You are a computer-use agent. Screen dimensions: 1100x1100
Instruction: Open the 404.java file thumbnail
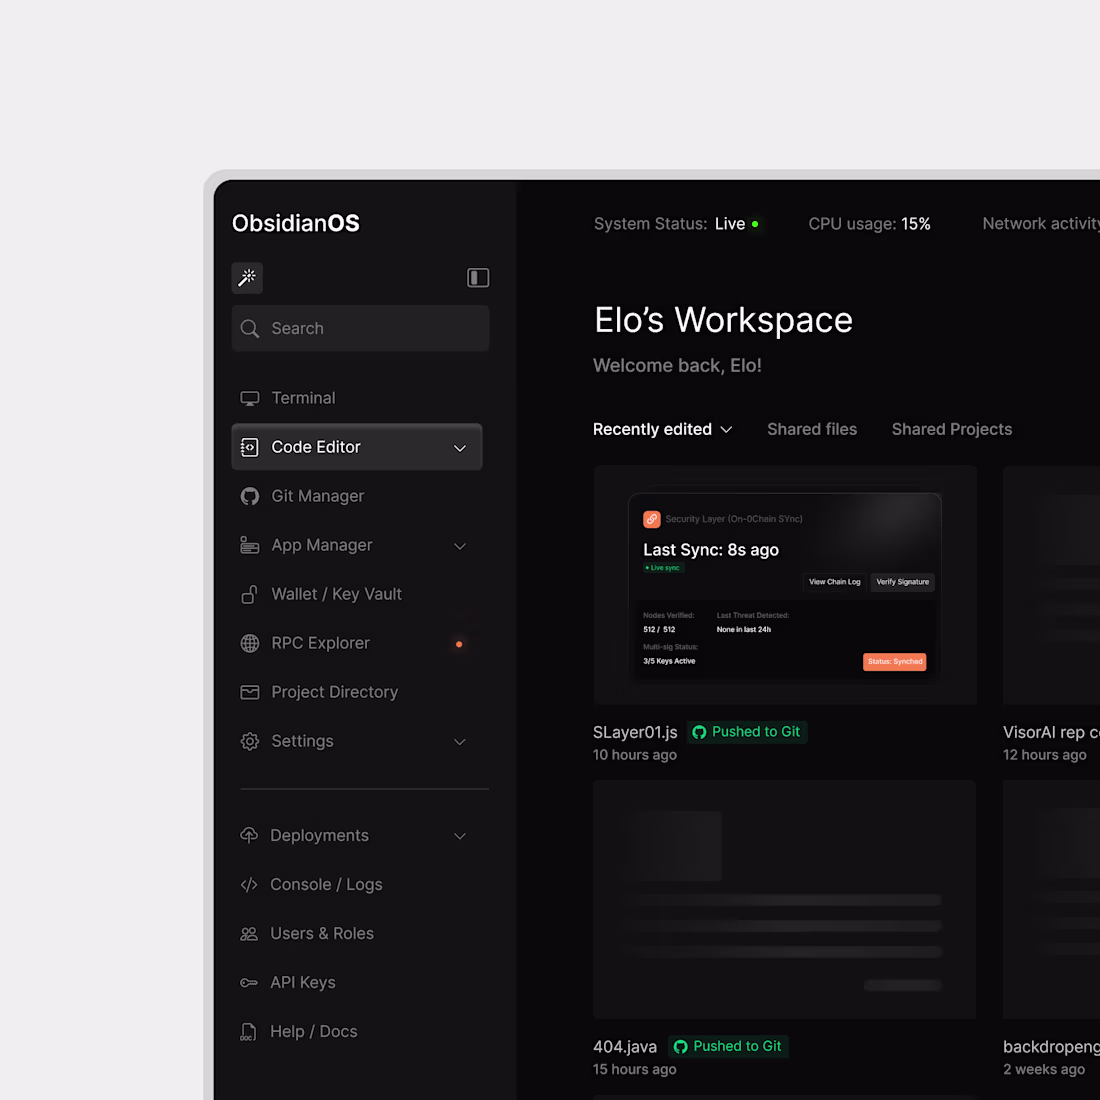tap(784, 899)
